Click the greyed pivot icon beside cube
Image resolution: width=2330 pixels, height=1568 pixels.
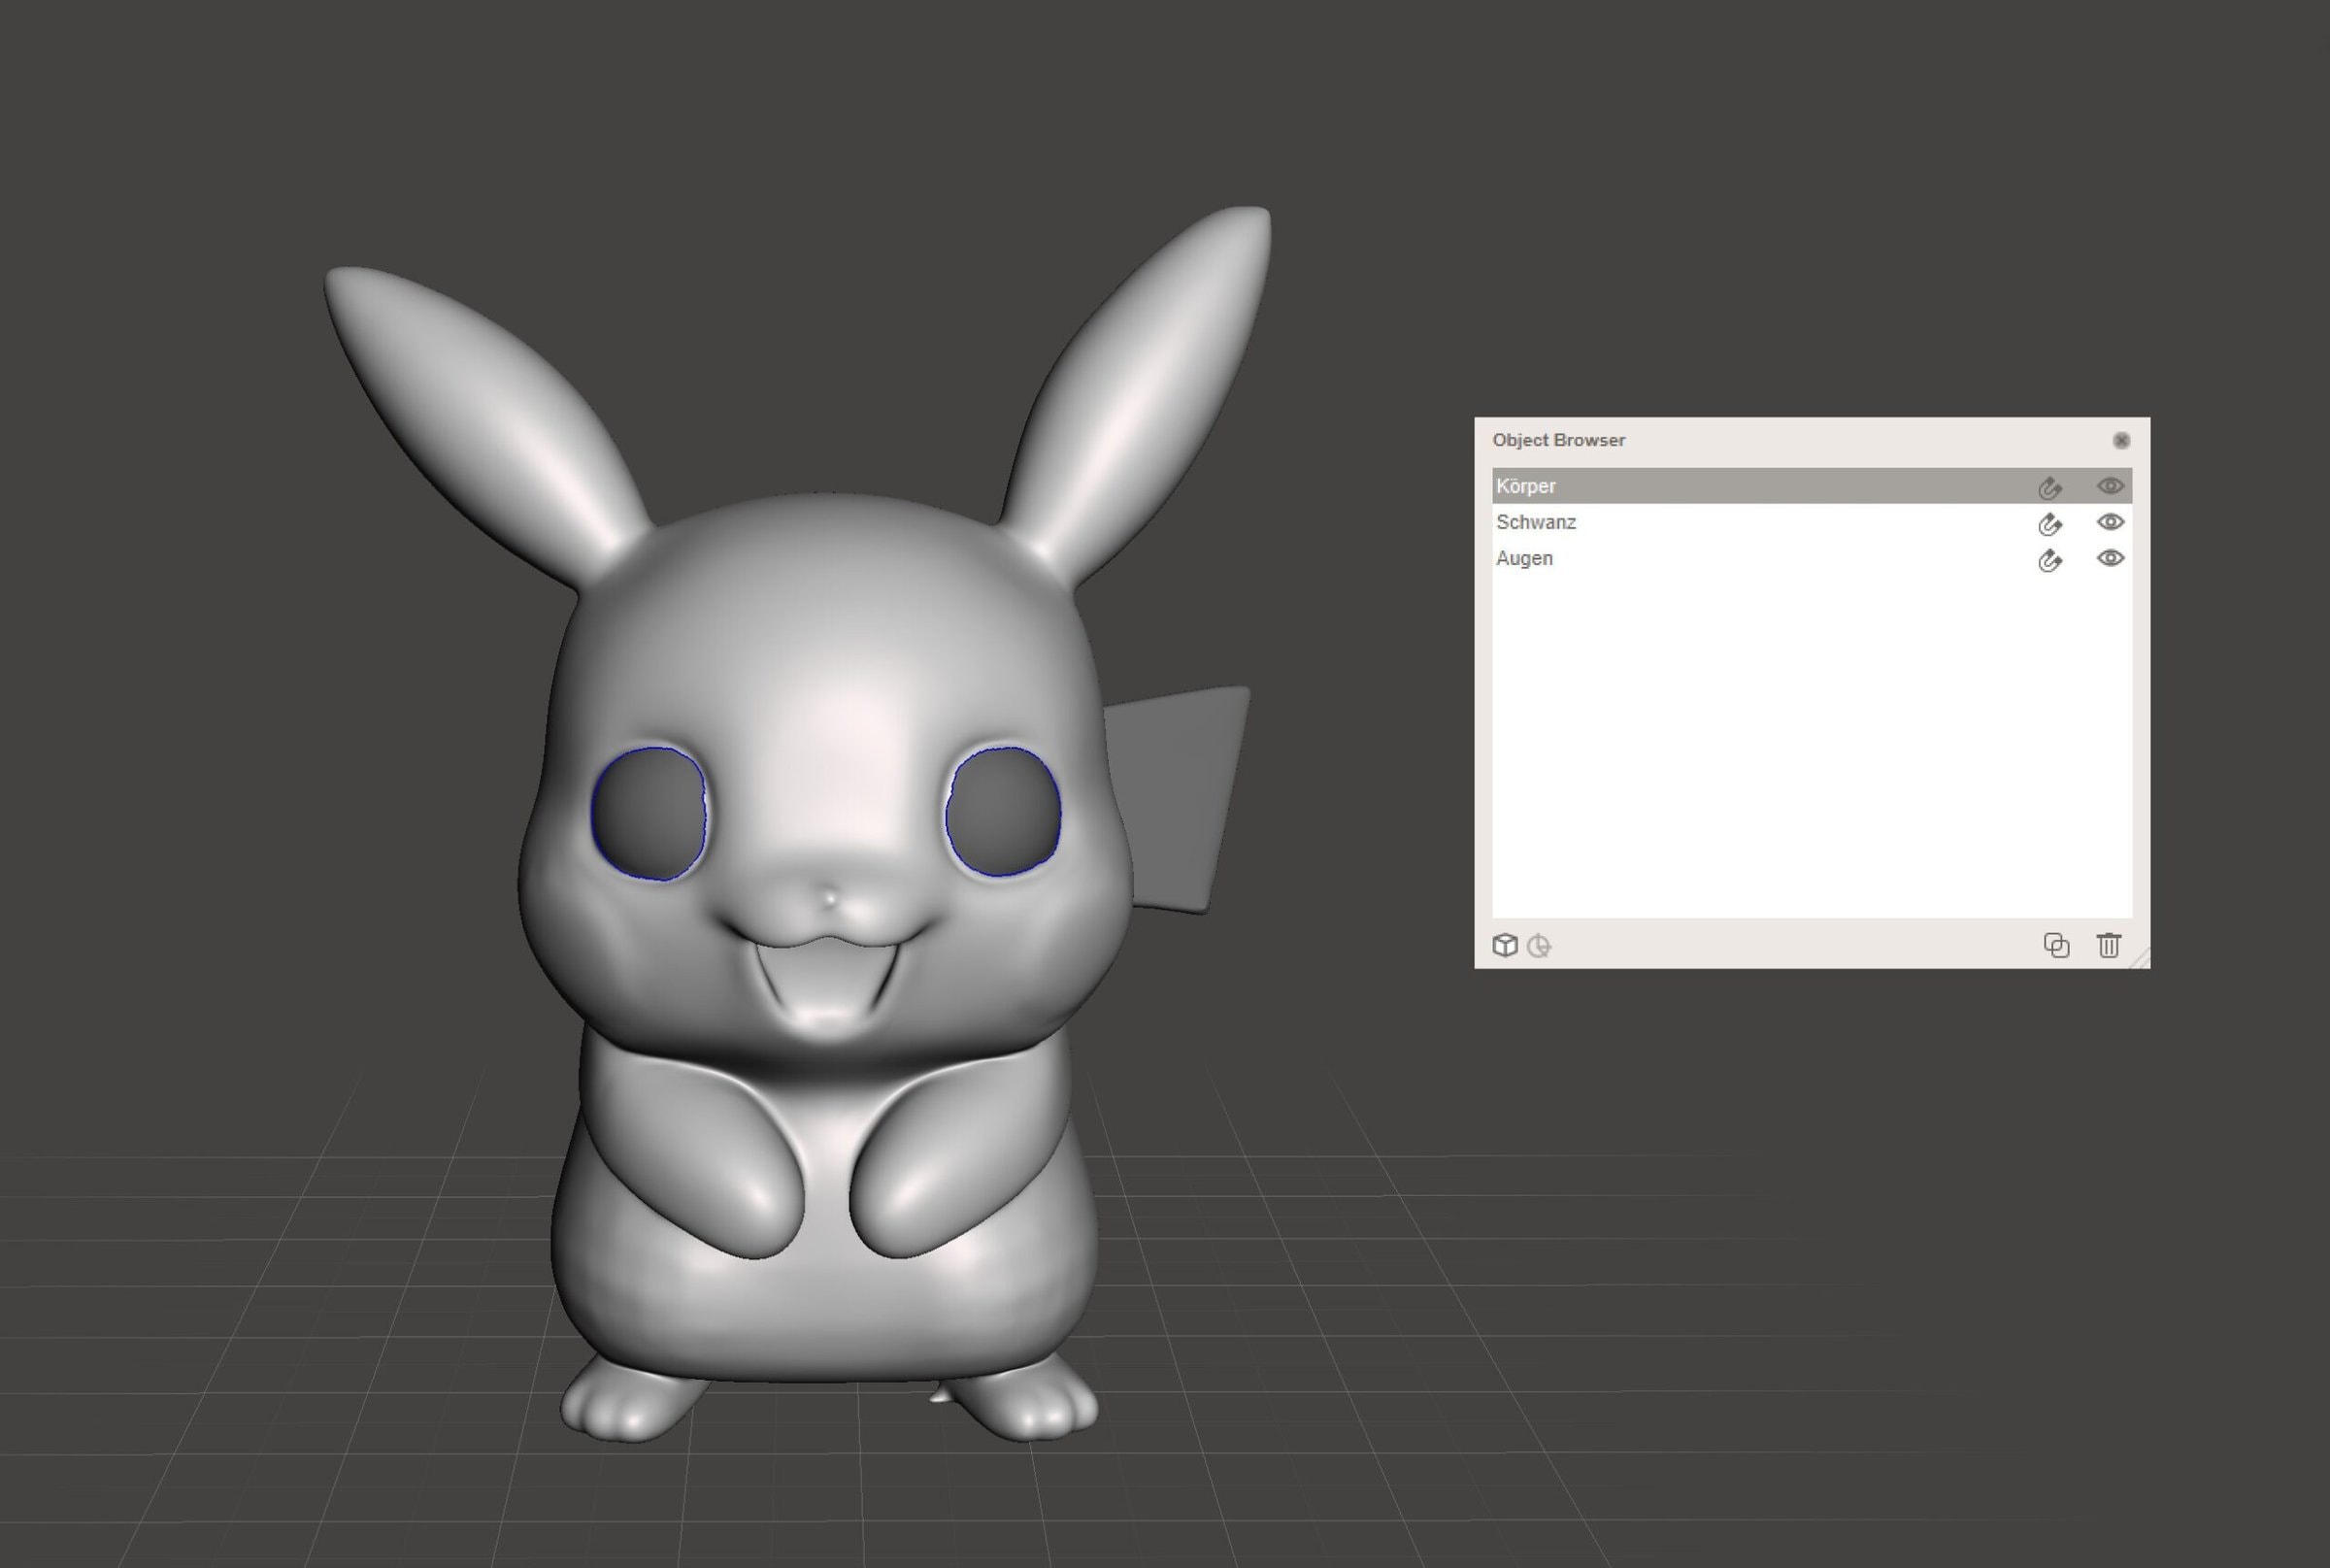point(1540,946)
